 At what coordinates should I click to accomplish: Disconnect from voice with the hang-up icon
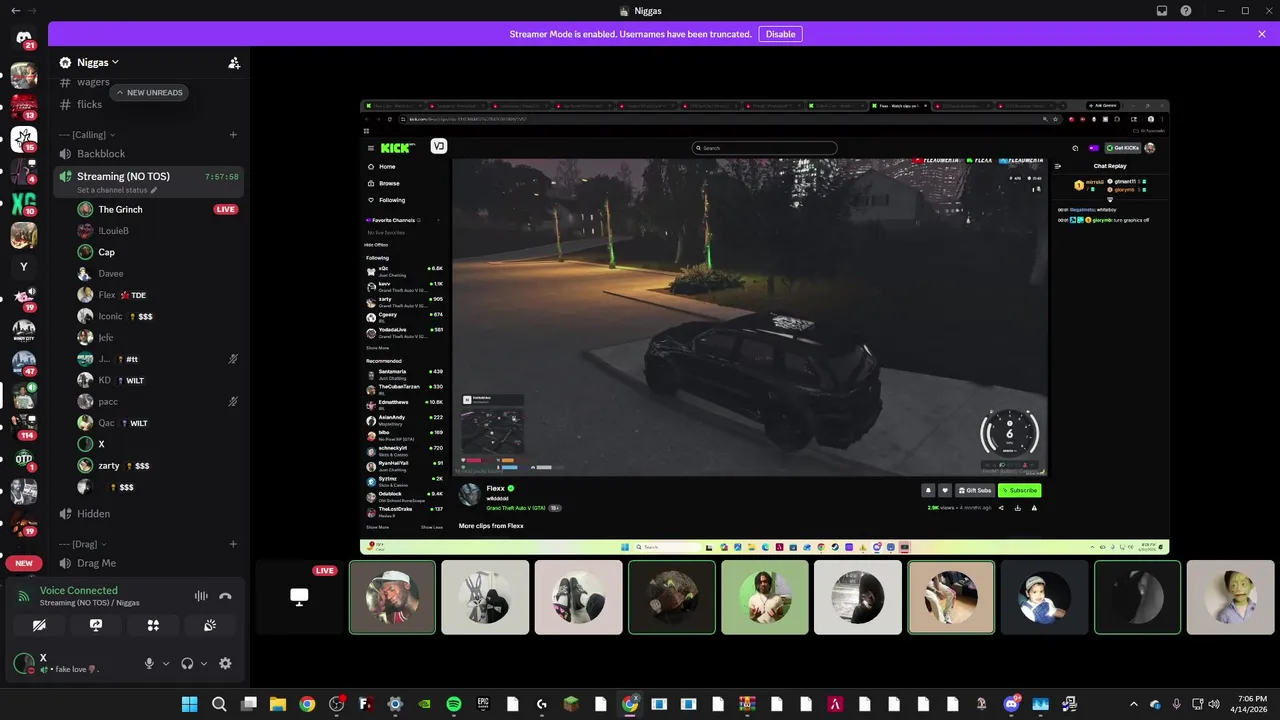click(x=225, y=596)
